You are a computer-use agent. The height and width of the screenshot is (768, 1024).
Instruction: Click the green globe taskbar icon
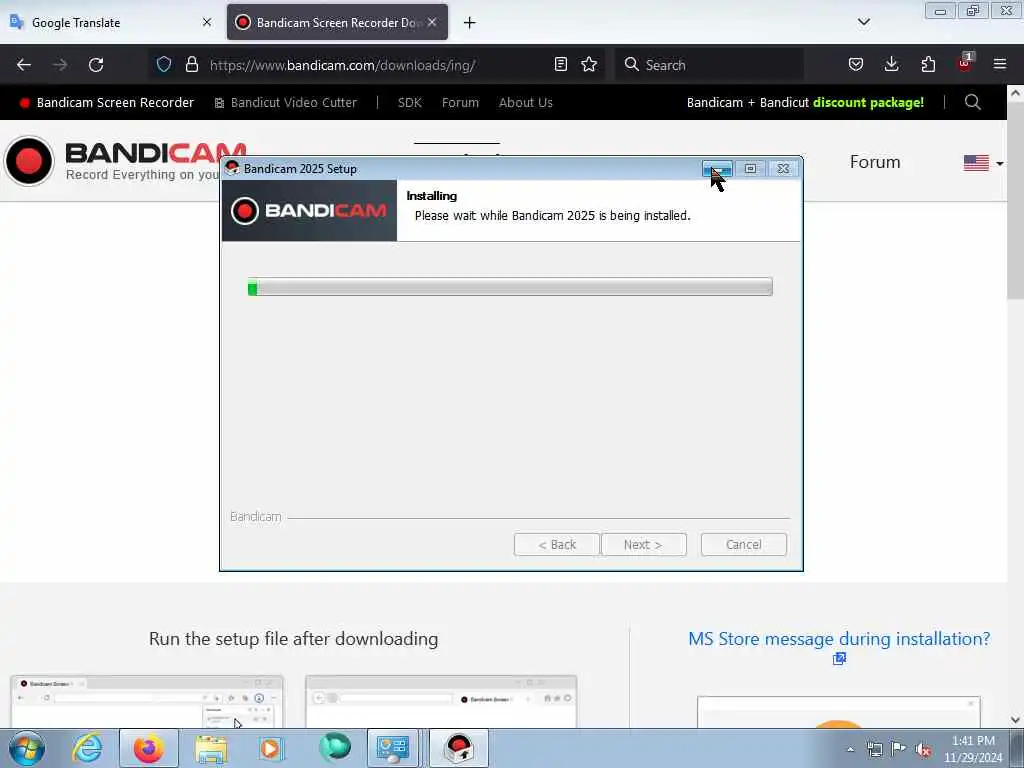(x=334, y=747)
